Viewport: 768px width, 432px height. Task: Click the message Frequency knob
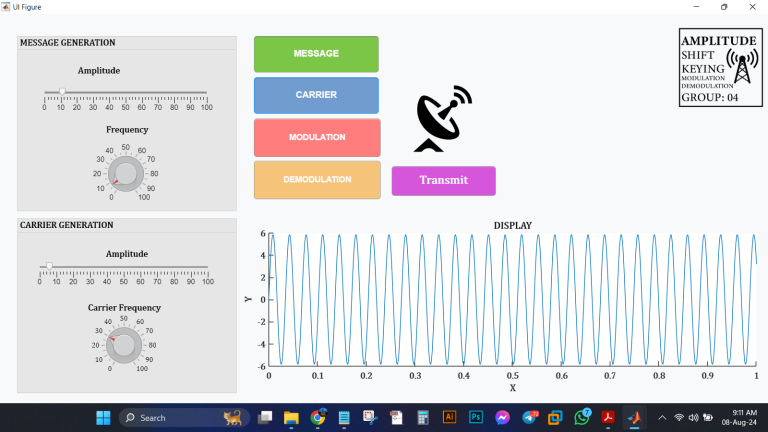click(125, 172)
